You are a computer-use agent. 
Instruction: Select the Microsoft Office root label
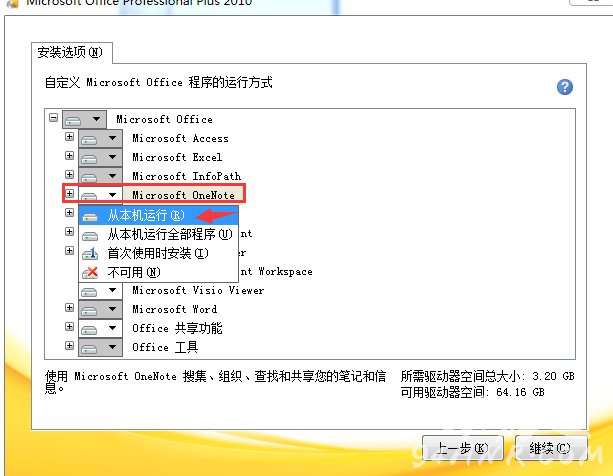(165, 119)
